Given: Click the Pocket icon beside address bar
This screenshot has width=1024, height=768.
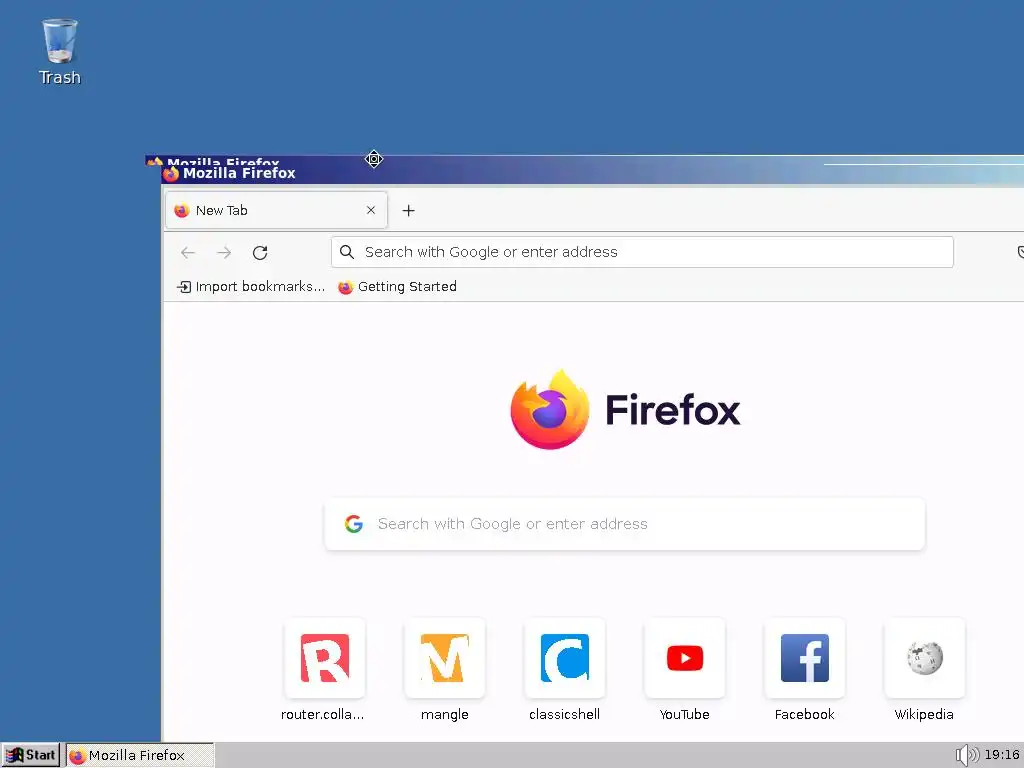Looking at the screenshot, I should pos(1020,252).
